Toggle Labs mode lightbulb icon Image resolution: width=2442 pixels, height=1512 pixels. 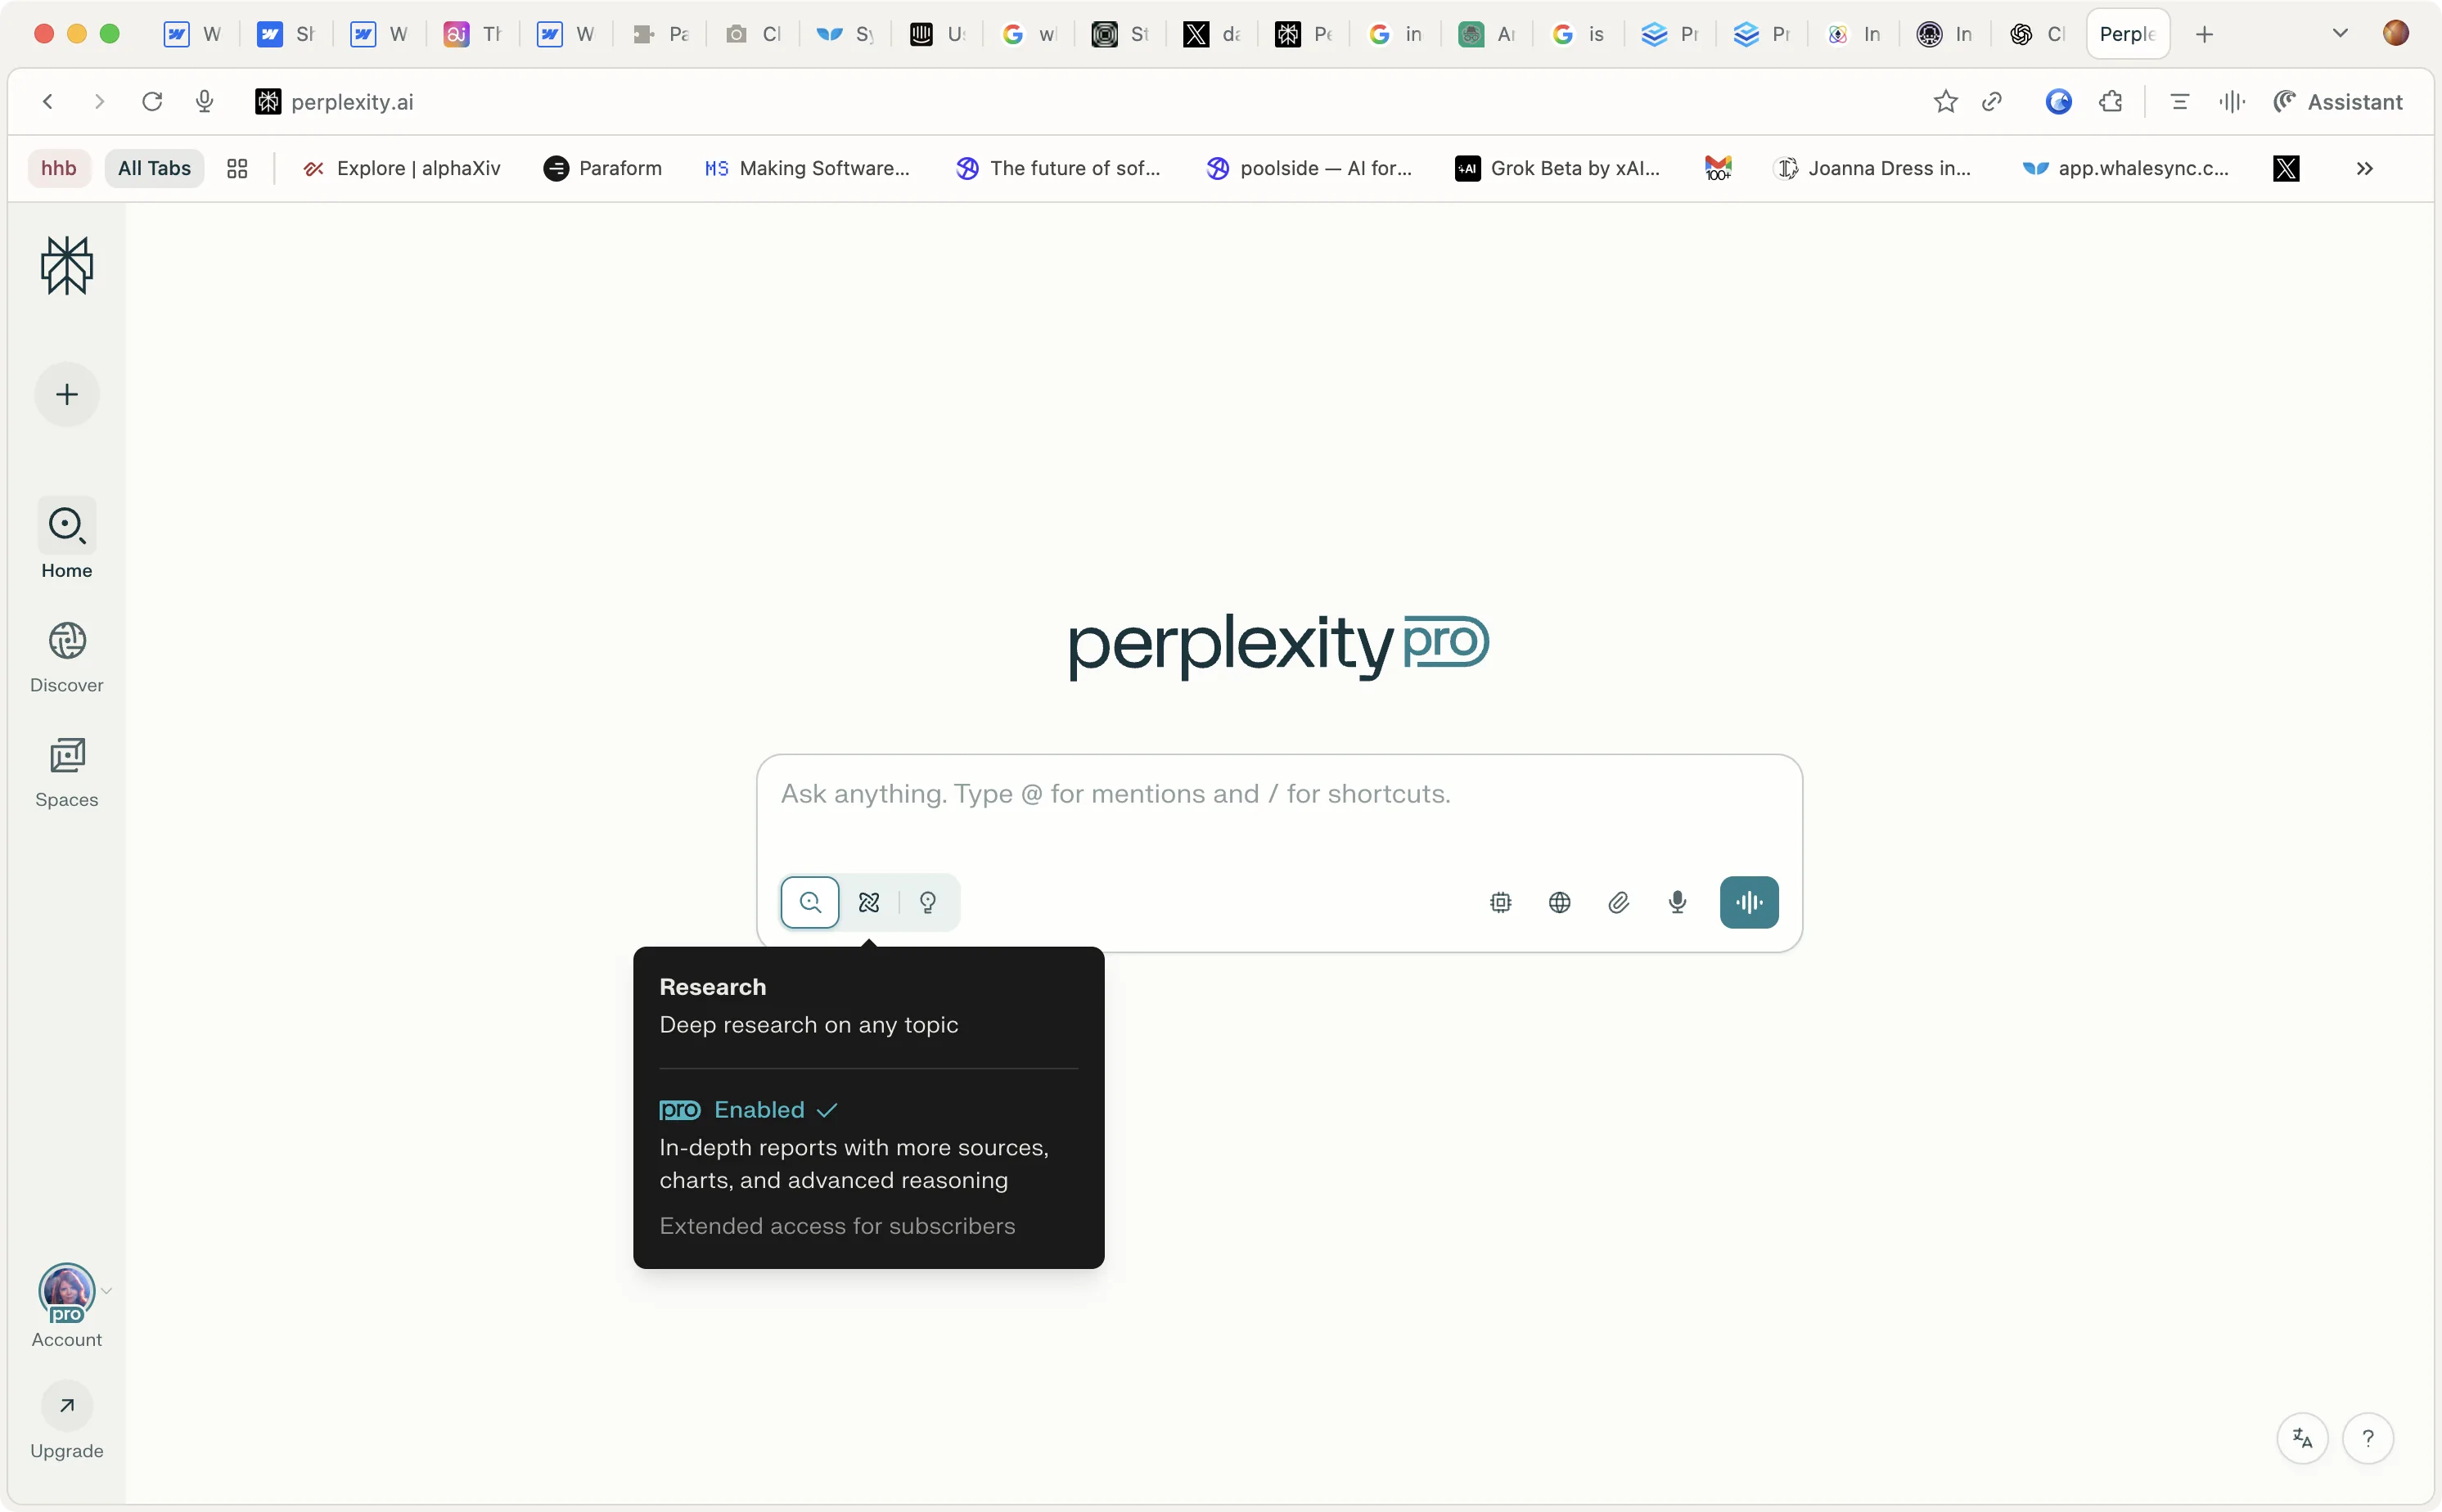tap(928, 903)
